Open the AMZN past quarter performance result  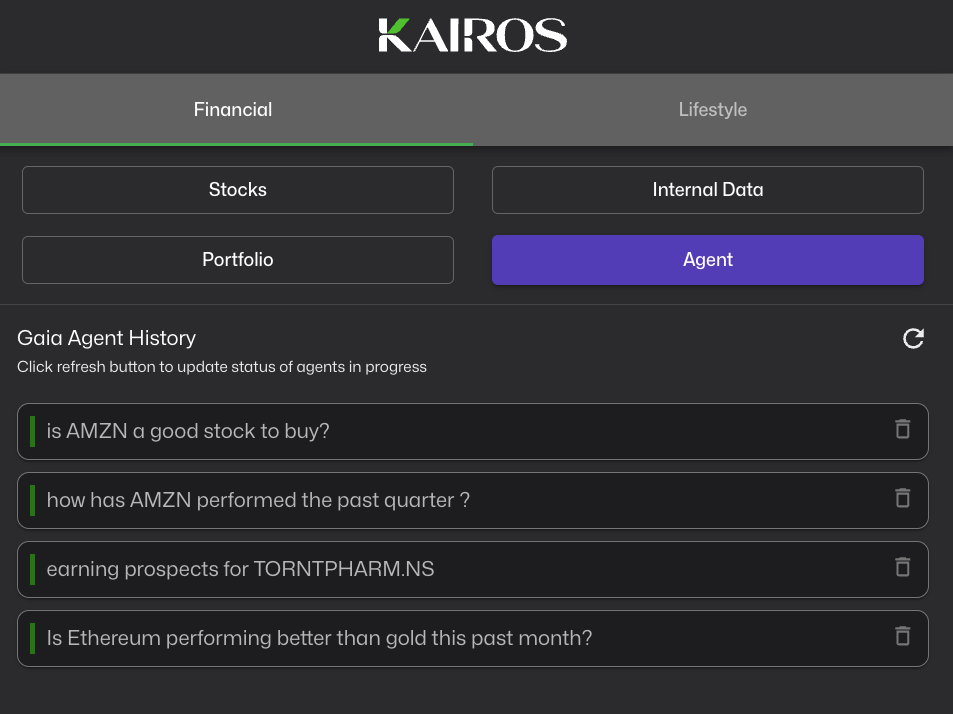258,500
